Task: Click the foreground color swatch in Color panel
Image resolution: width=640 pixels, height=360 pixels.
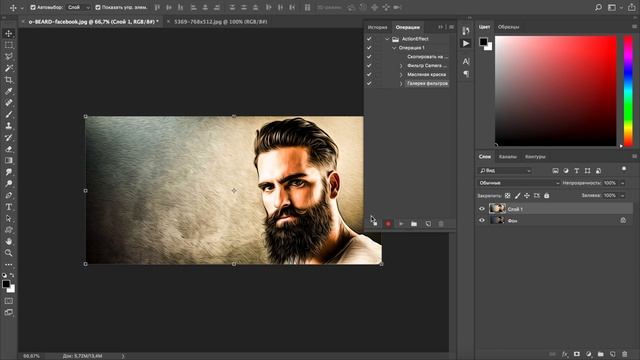Action: (x=483, y=41)
